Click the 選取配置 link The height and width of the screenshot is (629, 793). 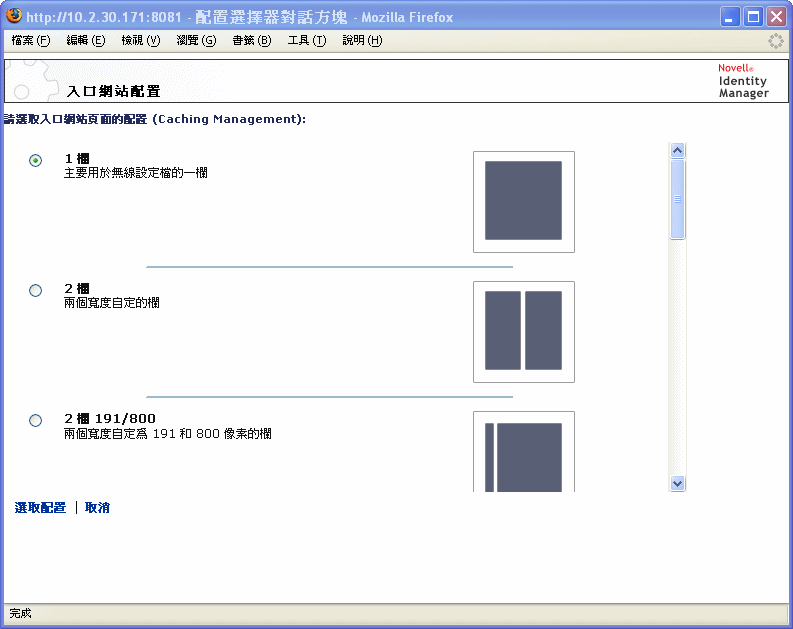40,508
